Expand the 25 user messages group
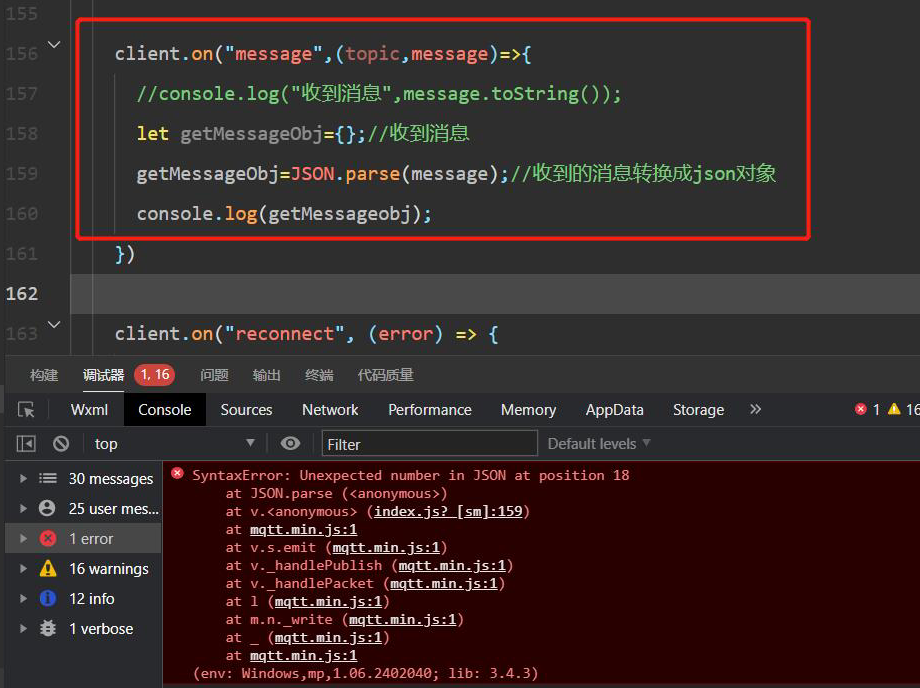920x688 pixels. 23,508
